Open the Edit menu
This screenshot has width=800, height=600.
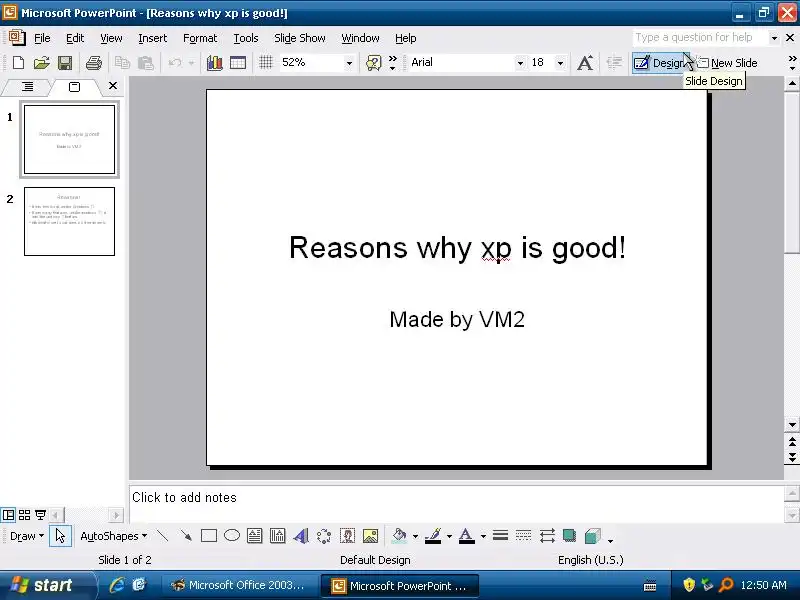click(74, 38)
